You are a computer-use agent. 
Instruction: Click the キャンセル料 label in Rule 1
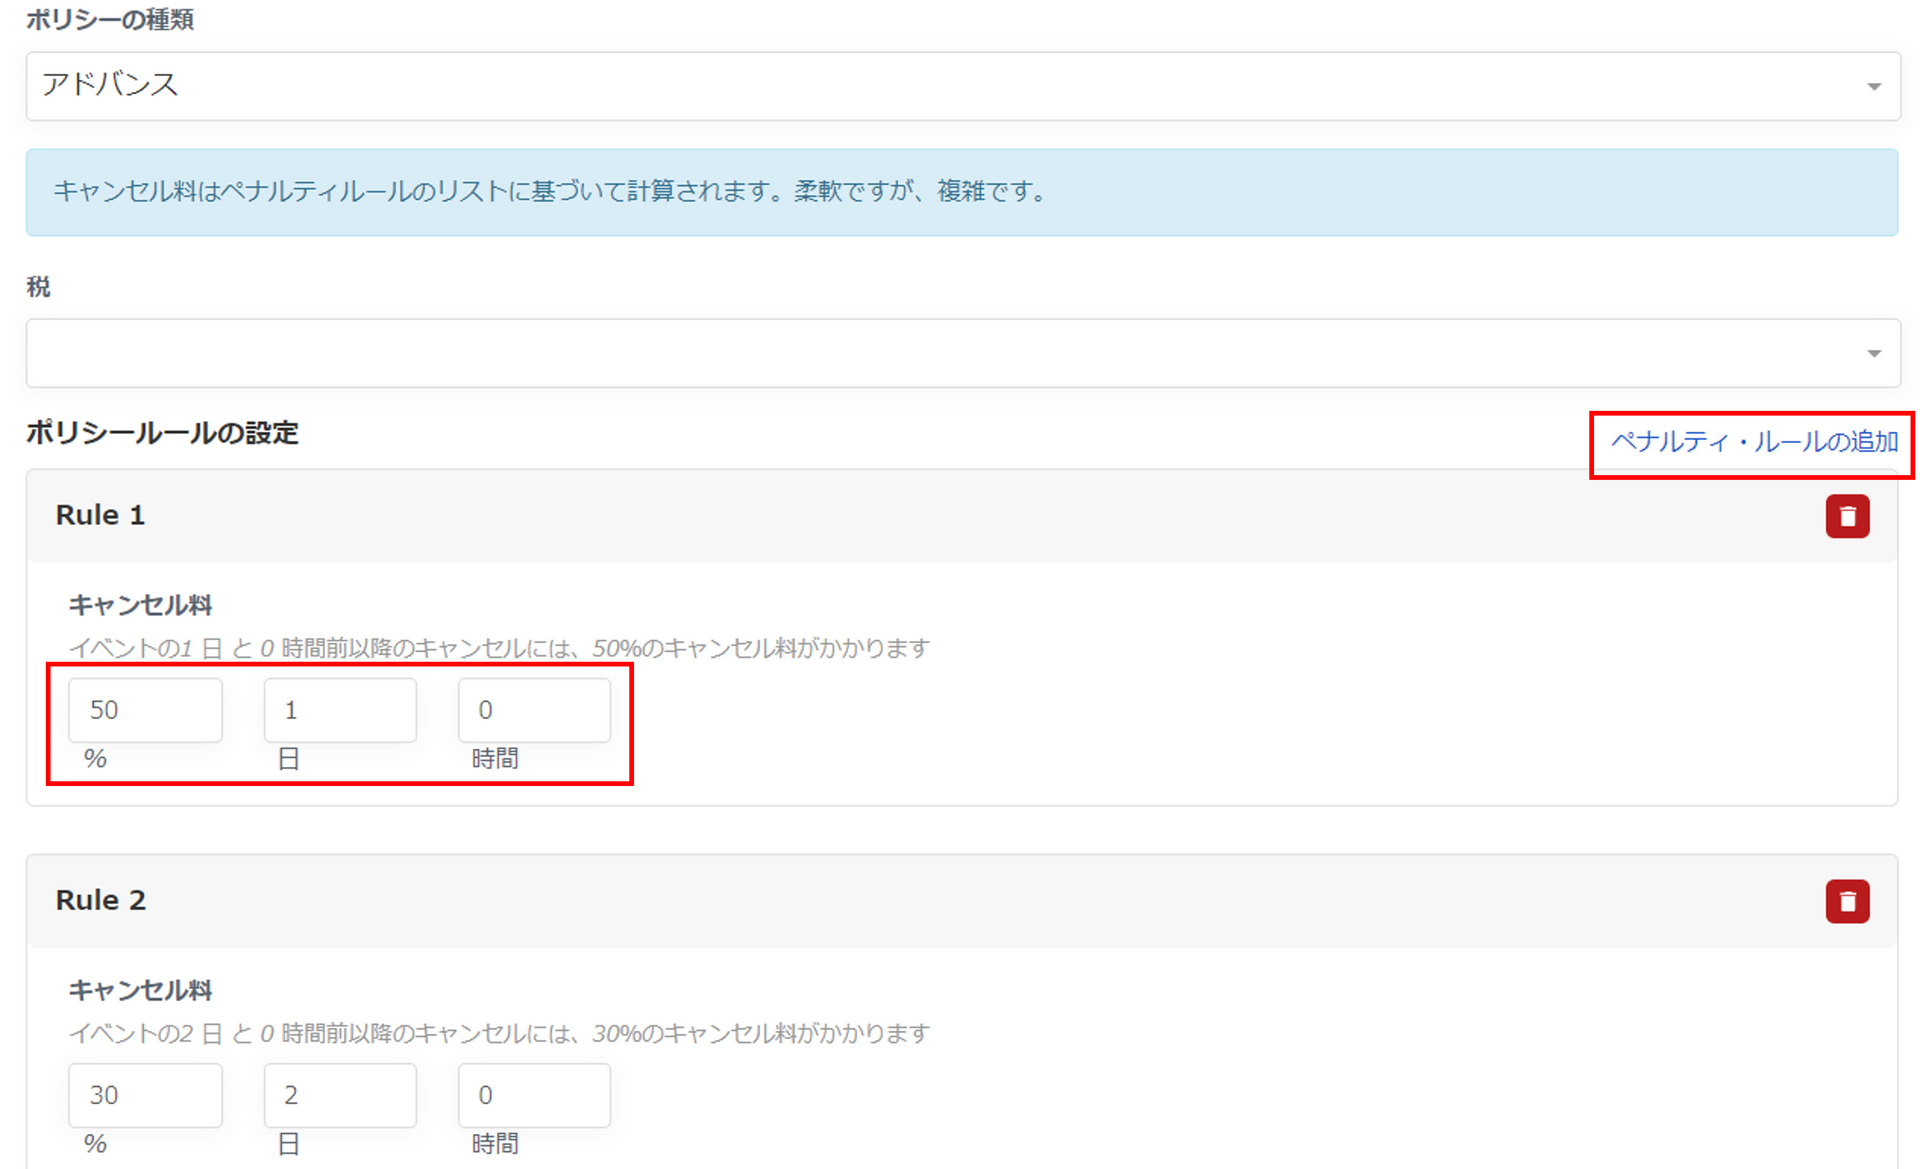(140, 605)
